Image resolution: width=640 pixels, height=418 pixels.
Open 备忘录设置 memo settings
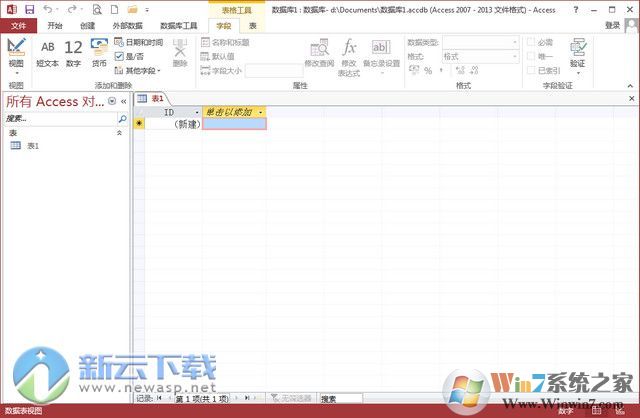click(x=381, y=56)
